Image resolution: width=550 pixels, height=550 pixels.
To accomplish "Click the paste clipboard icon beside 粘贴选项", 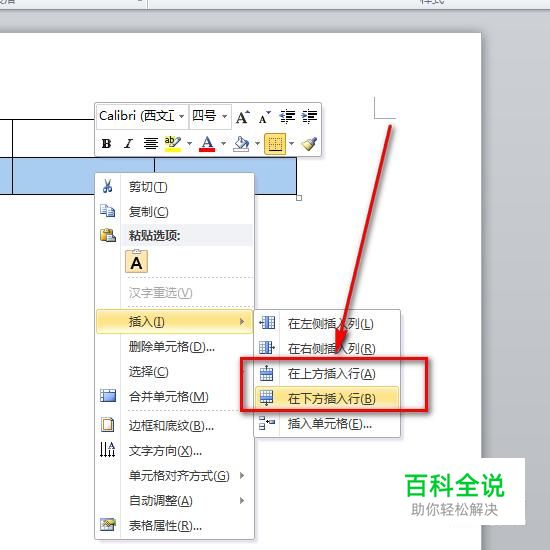I will pos(108,235).
